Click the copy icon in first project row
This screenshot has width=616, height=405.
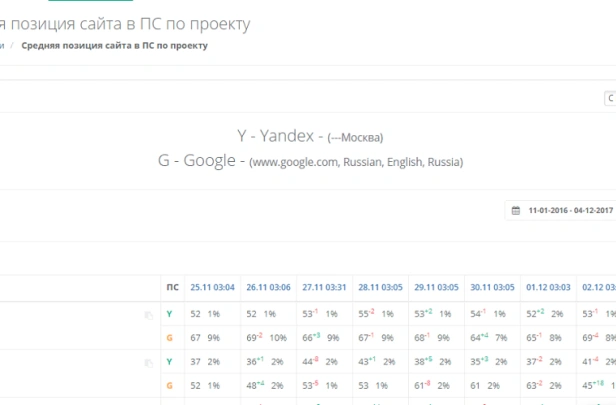(x=148, y=315)
